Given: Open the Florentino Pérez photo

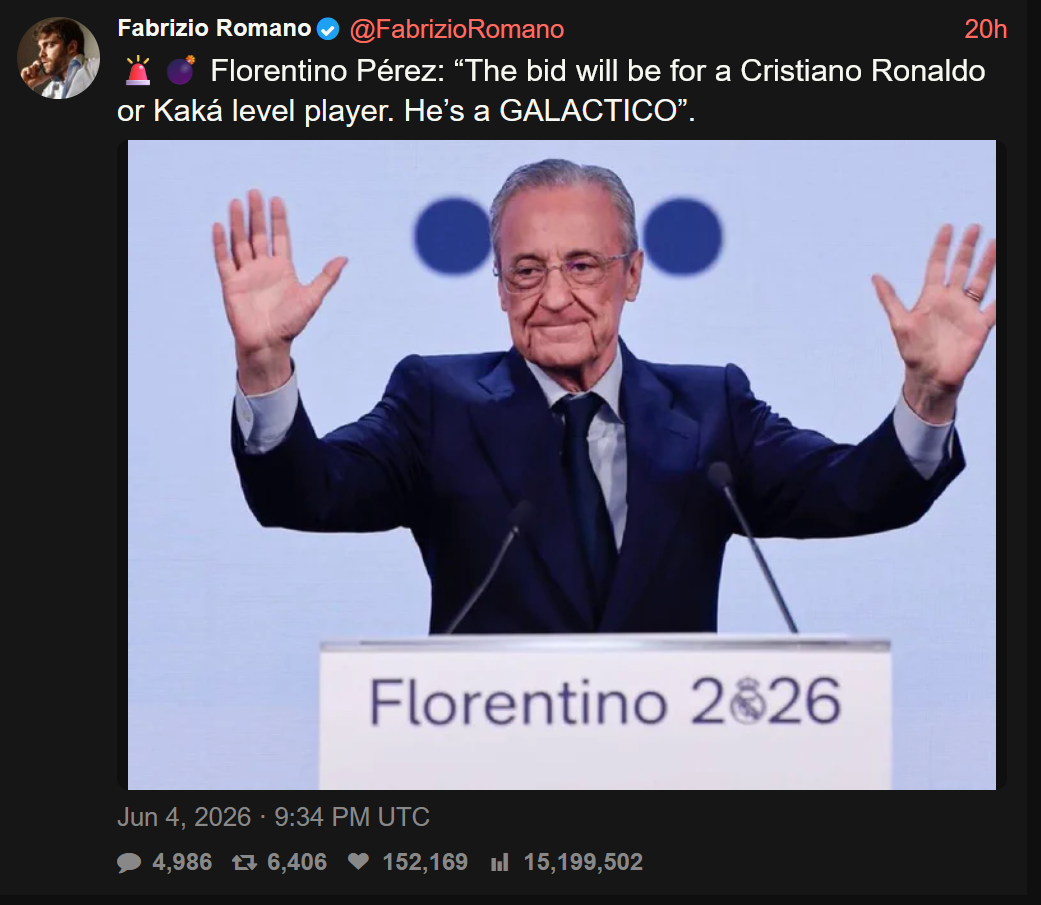Looking at the screenshot, I should (562, 465).
